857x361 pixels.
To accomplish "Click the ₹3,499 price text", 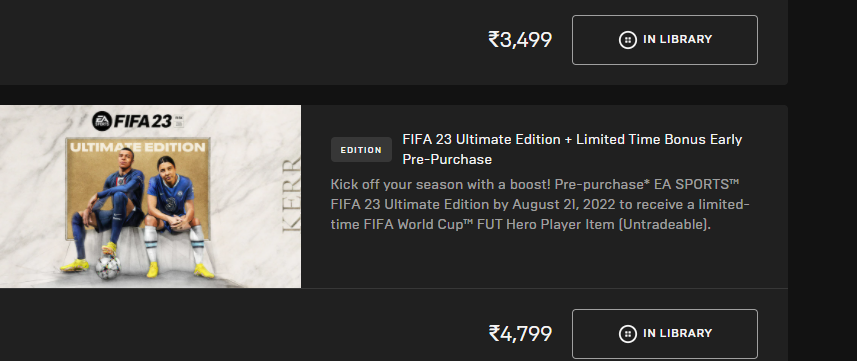I will point(520,40).
